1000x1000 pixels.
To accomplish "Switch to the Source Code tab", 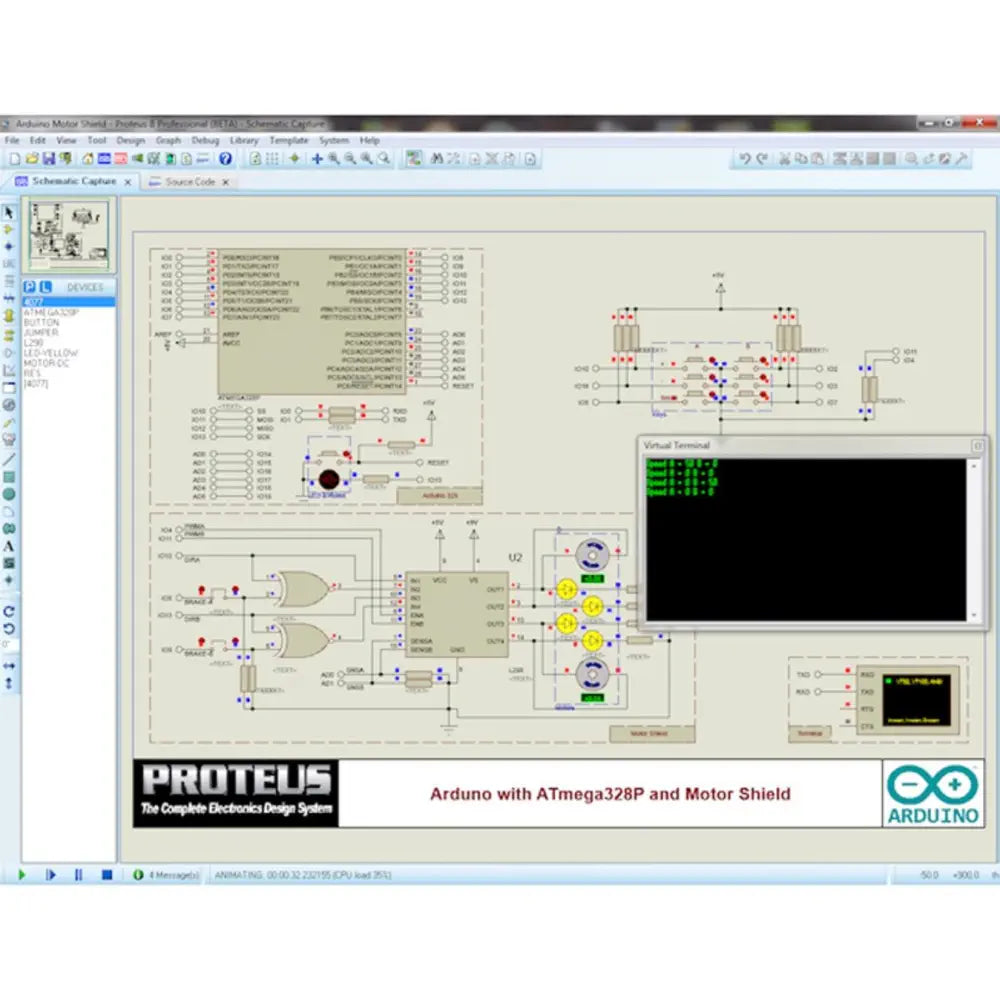I will tap(190, 182).
